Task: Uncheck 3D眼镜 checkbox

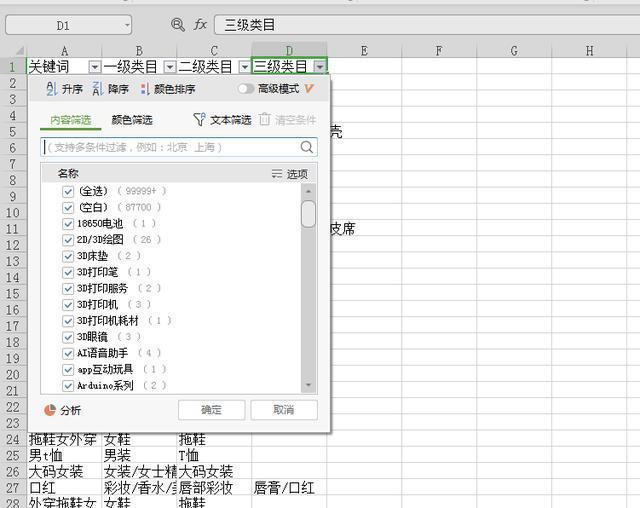Action: click(x=68, y=337)
